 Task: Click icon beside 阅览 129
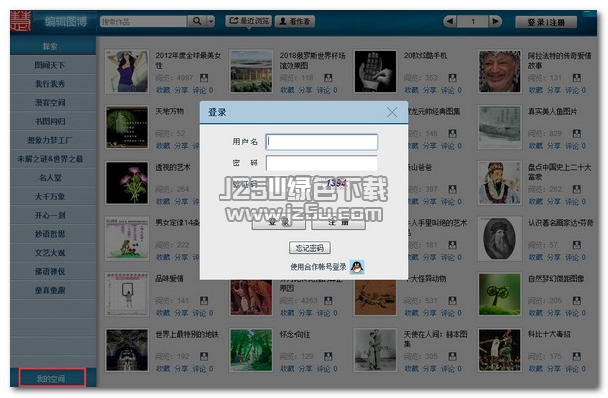(x=328, y=356)
